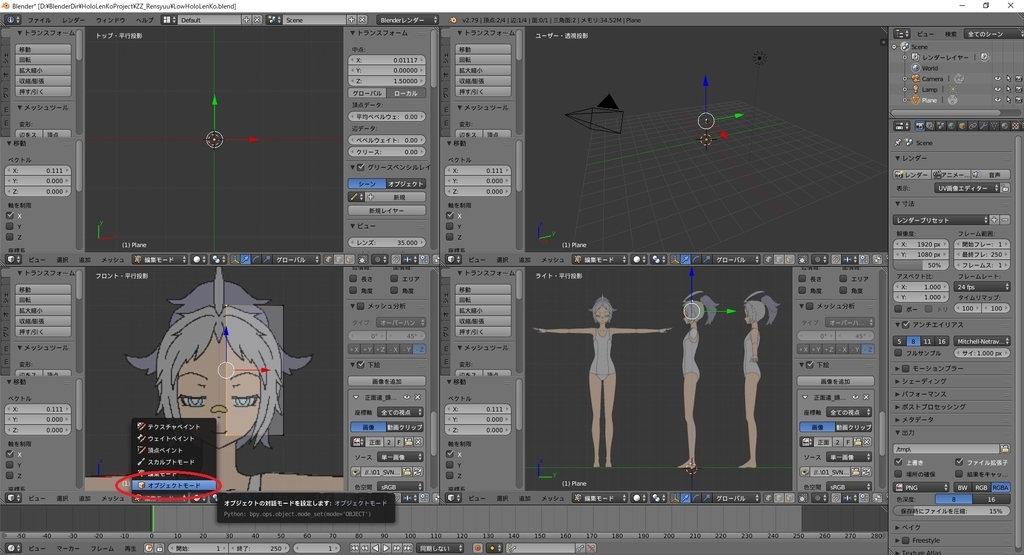Screen dimensions: 1024x555
Task: Adjust file compression 15% slider
Action: pyautogui.click(x=952, y=511)
